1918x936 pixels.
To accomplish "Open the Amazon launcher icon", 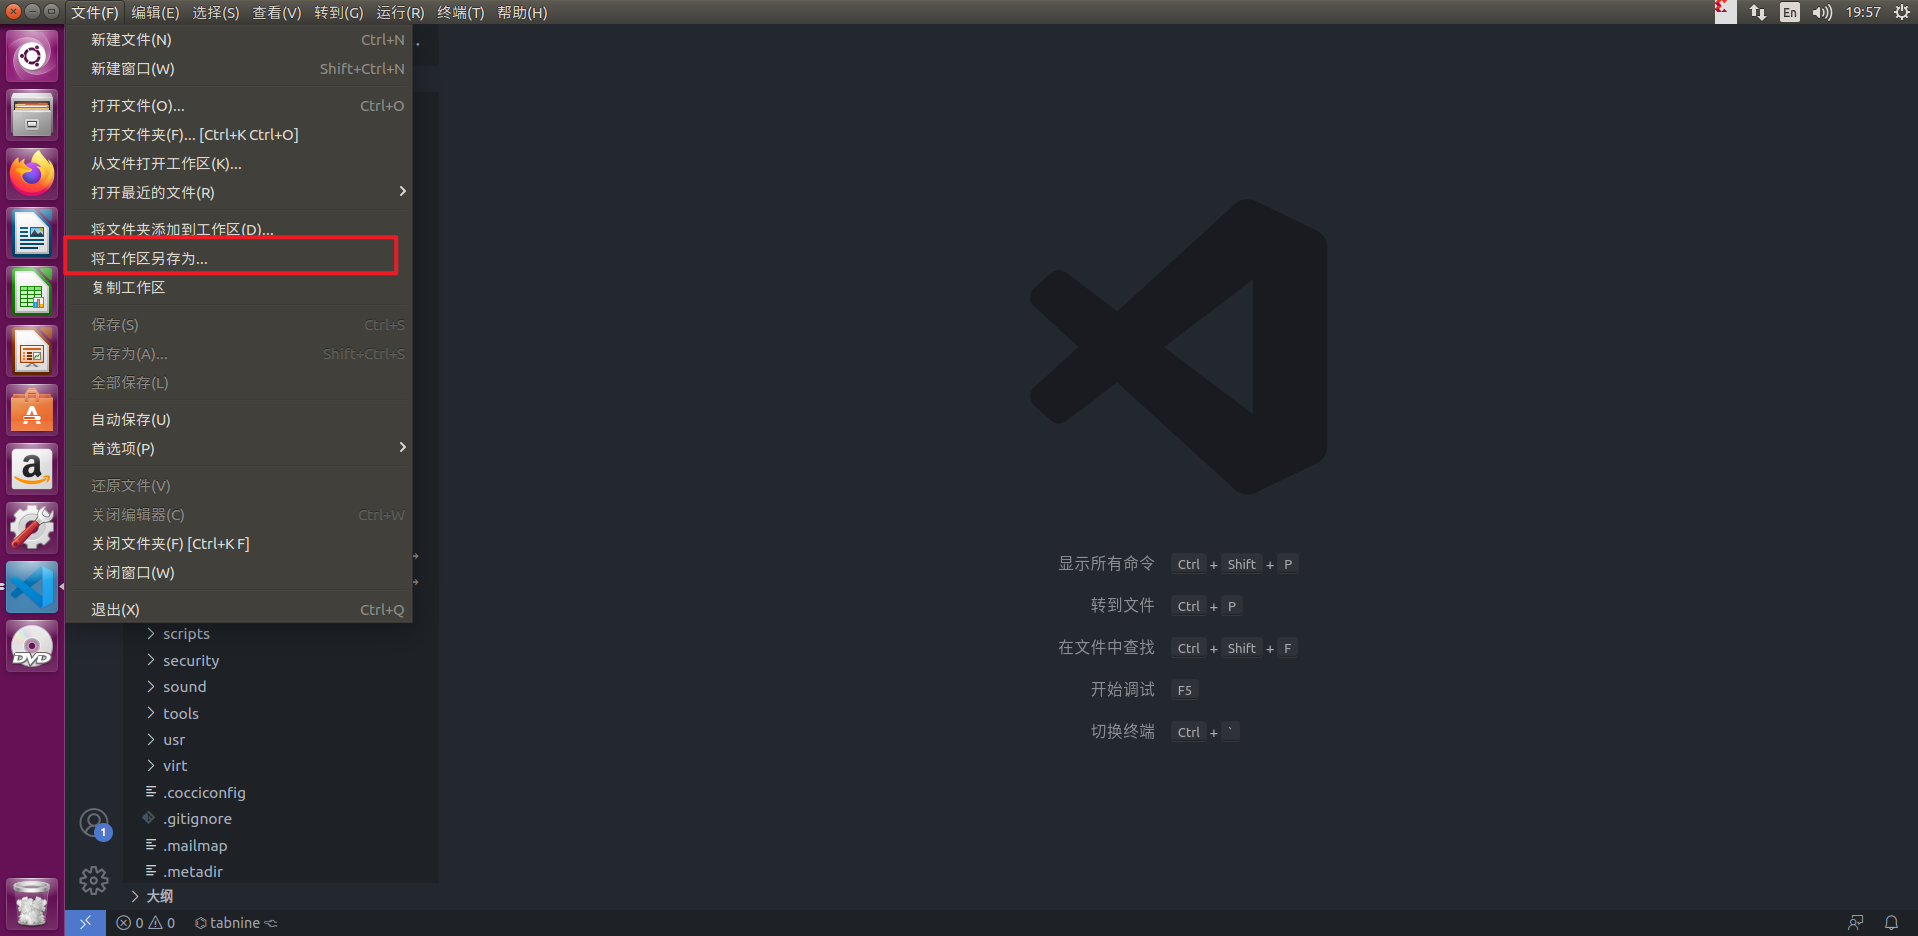I will pyautogui.click(x=32, y=469).
